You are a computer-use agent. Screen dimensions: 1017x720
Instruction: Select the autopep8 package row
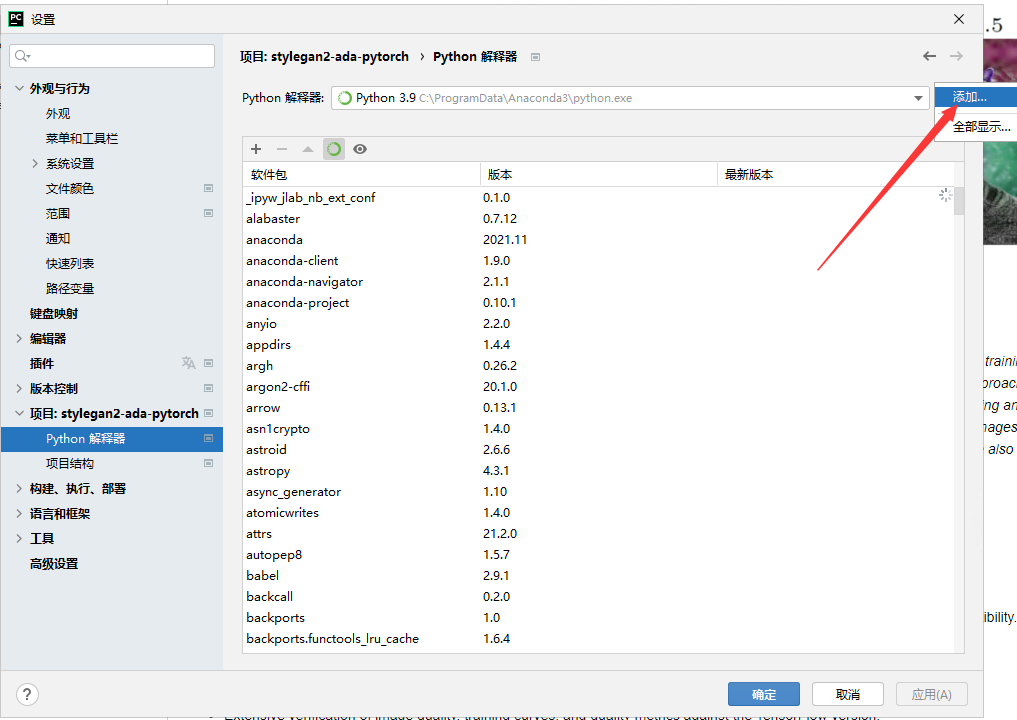pos(598,555)
